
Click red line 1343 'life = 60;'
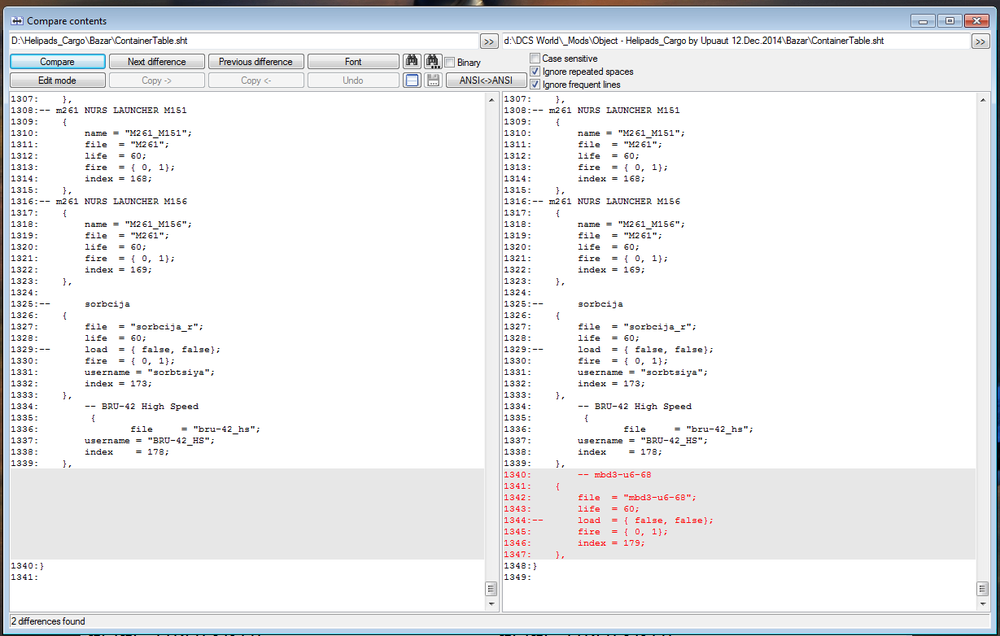tap(608, 509)
